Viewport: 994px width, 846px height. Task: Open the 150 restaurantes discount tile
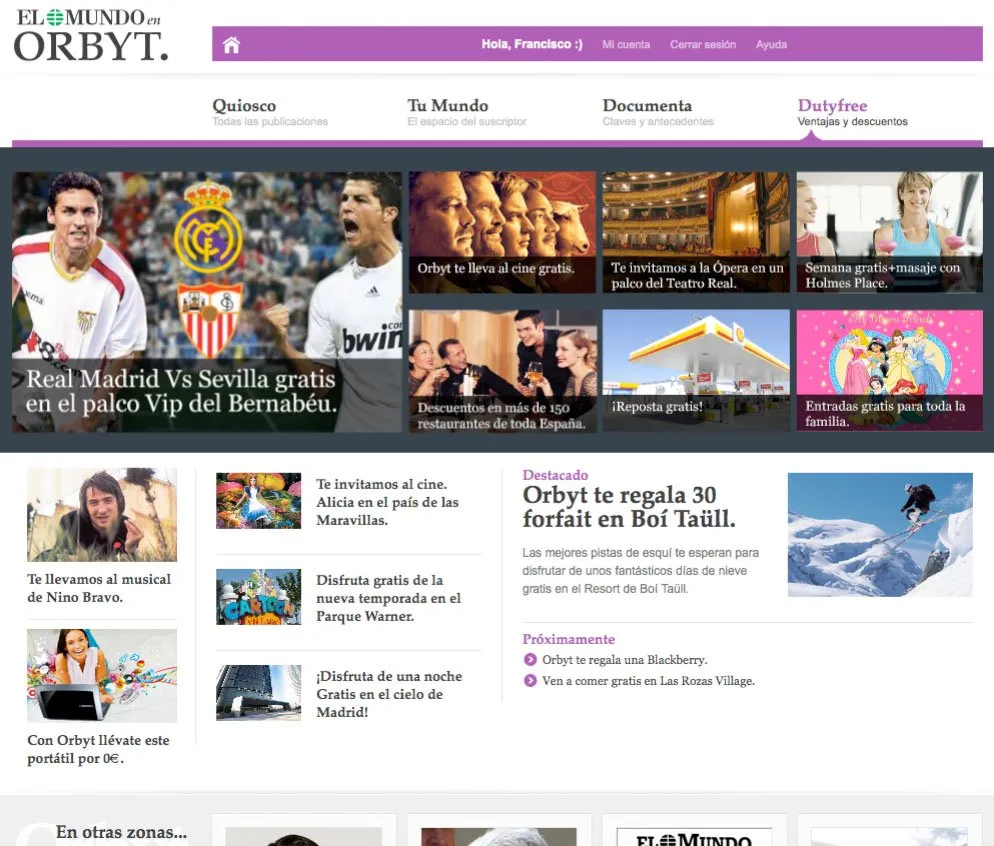point(502,371)
